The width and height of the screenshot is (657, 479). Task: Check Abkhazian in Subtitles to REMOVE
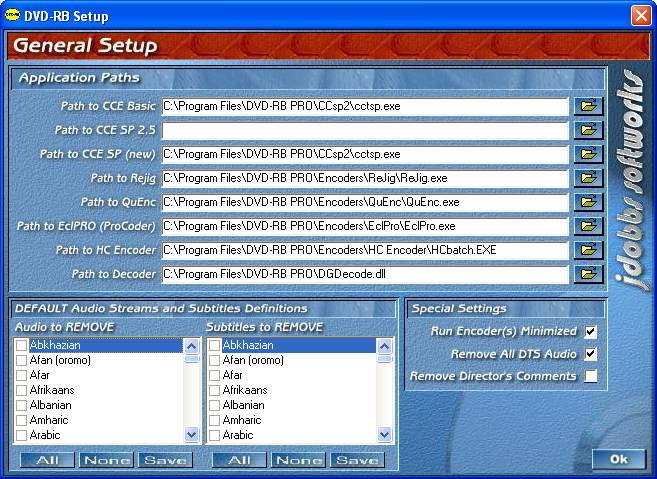click(x=215, y=345)
